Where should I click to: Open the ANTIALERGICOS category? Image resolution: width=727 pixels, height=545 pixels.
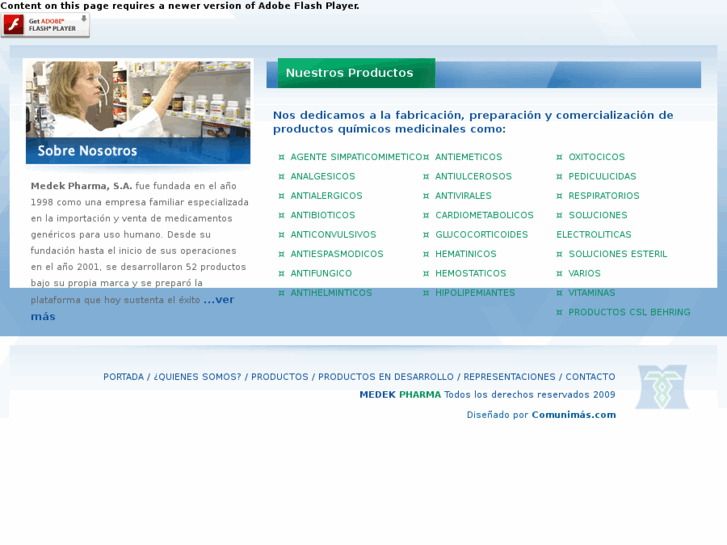pyautogui.click(x=326, y=196)
